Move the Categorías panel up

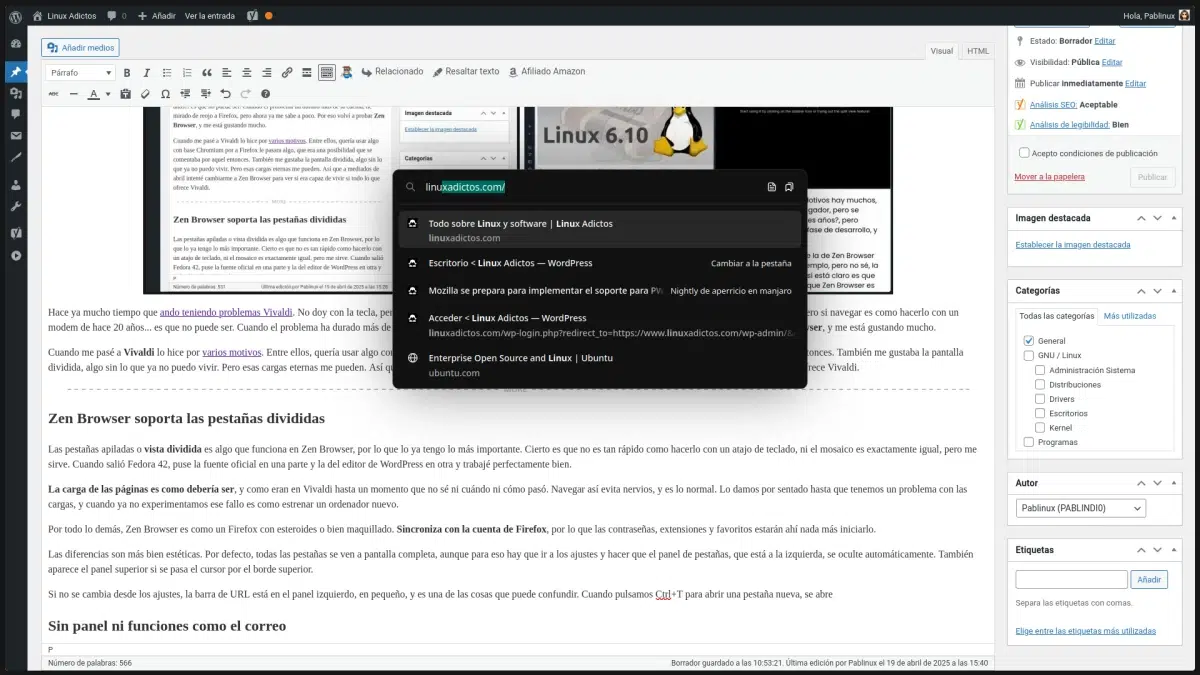[1143, 291]
